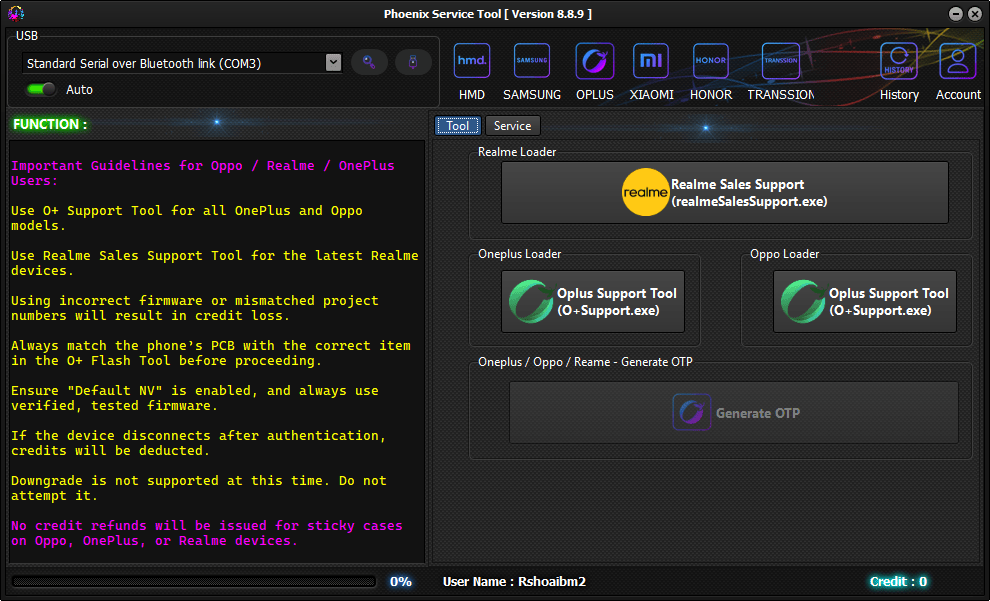The width and height of the screenshot is (990, 601).
Task: Click the Credit : 0 indicator
Action: click(x=898, y=581)
